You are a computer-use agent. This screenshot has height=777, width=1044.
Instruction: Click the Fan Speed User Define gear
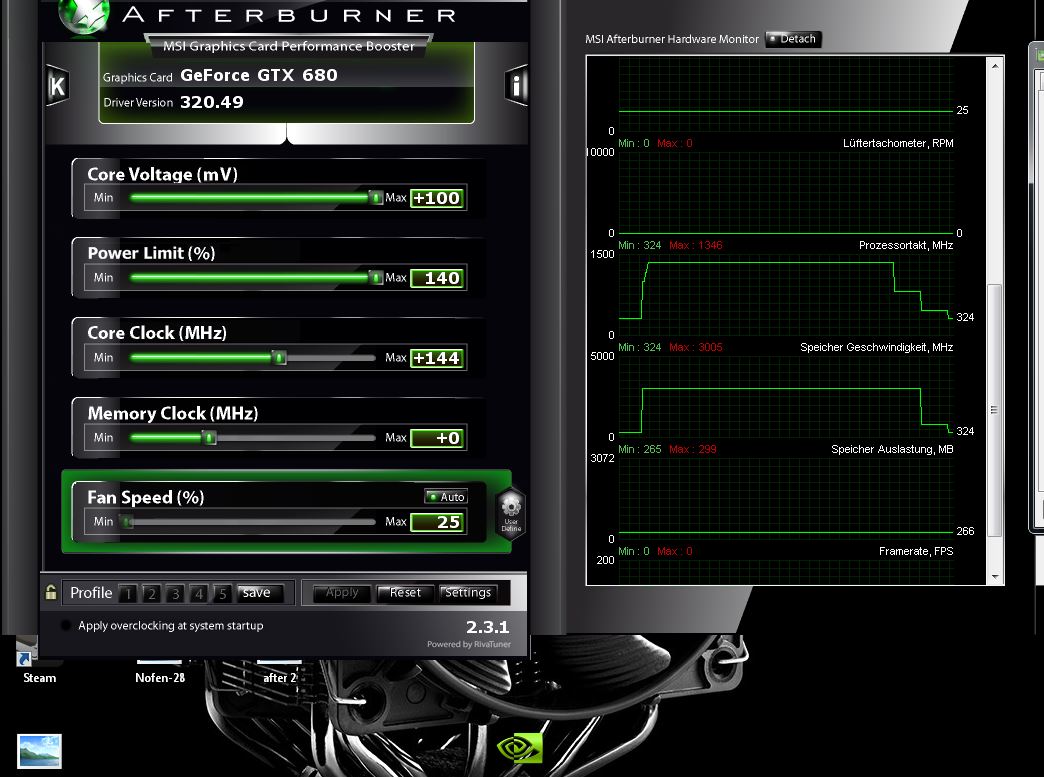(511, 513)
